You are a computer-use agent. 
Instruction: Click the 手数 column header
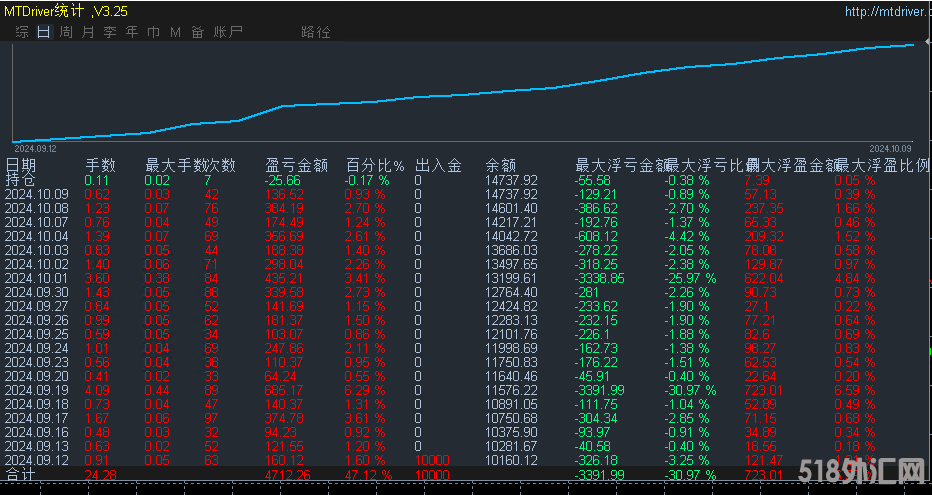click(x=100, y=165)
